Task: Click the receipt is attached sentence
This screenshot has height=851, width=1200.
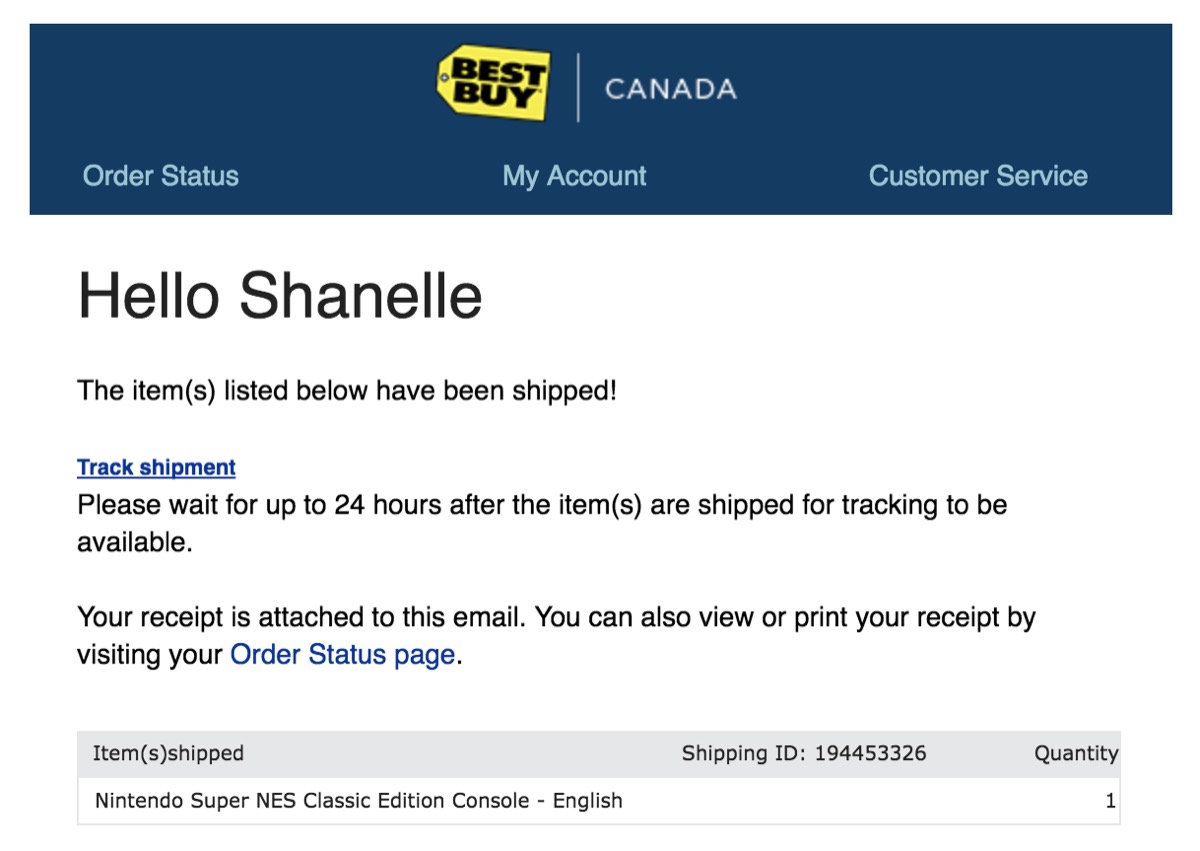Action: tap(556, 636)
